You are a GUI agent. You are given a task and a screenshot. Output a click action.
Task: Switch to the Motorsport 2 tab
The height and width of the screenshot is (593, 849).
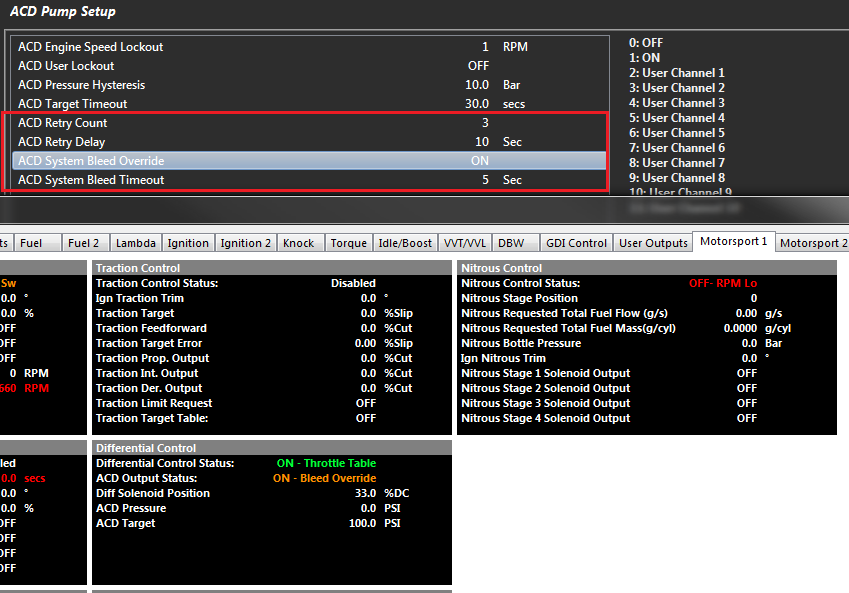[812, 242]
